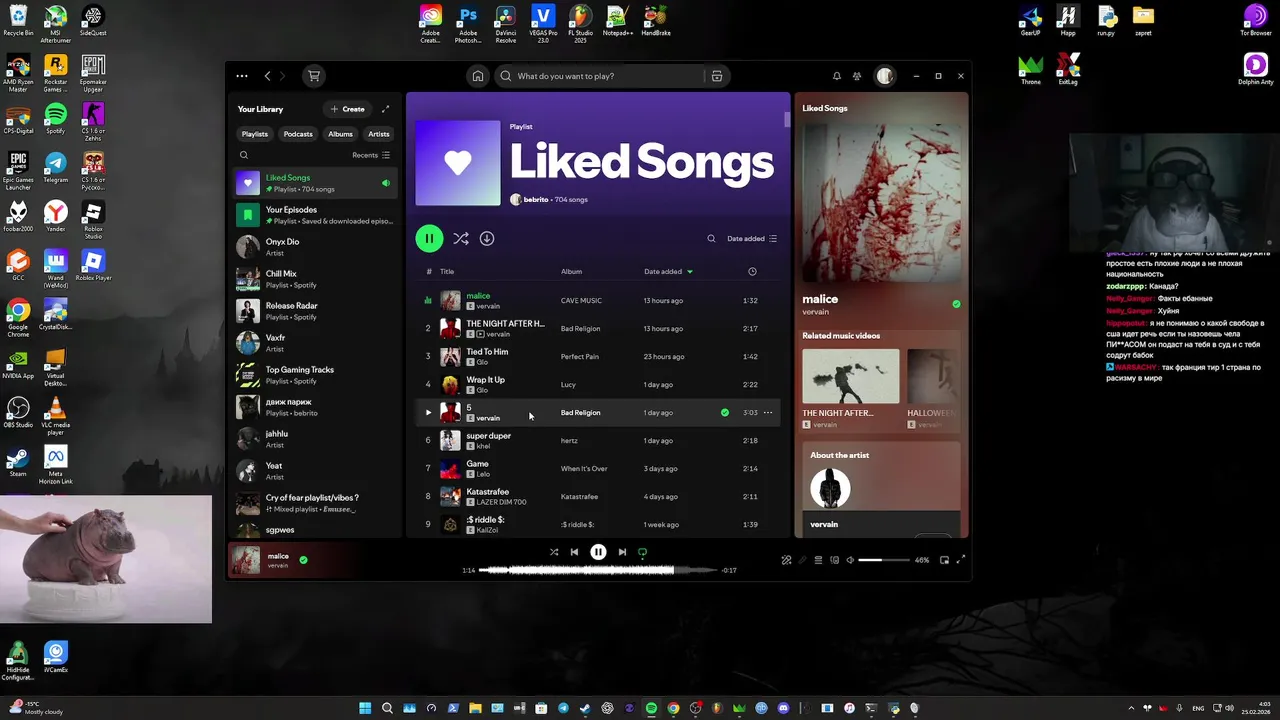Open Telegram in the taskbar
1280x720 pixels.
coord(563,708)
